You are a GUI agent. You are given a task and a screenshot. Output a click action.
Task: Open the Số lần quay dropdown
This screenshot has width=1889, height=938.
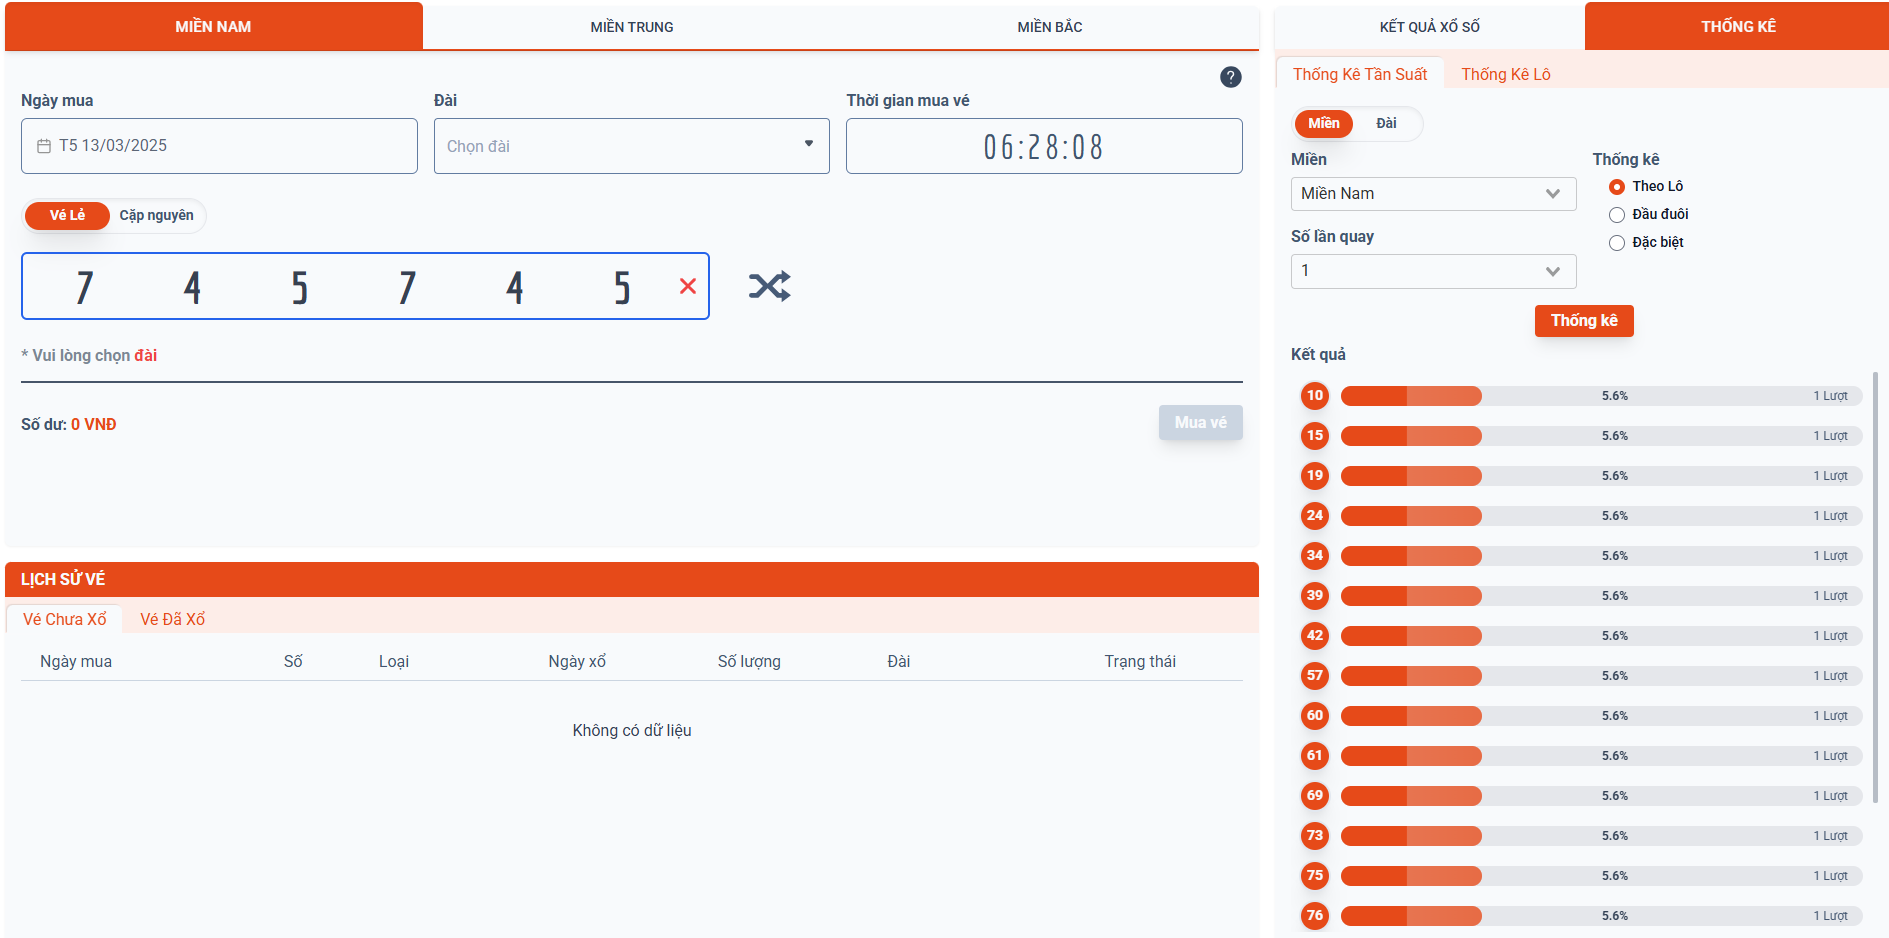[x=1432, y=271]
